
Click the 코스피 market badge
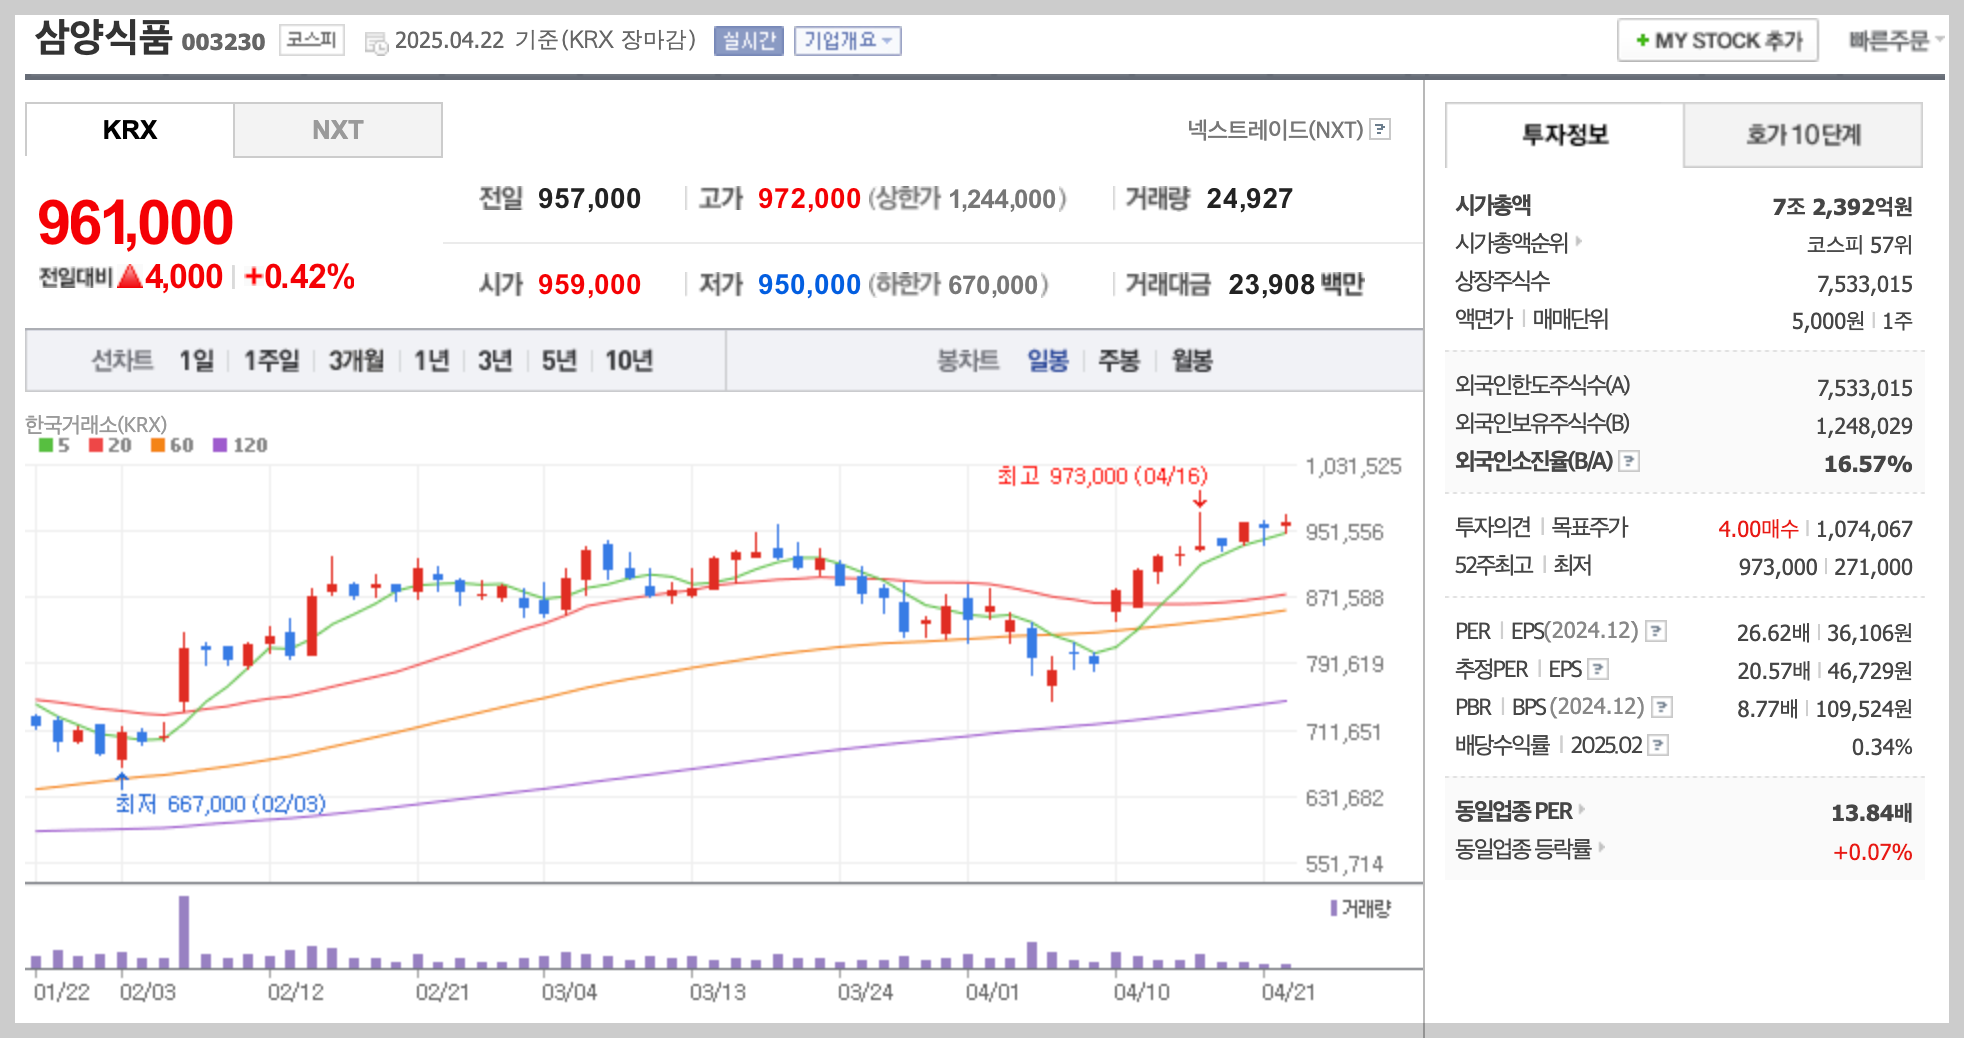(x=312, y=40)
